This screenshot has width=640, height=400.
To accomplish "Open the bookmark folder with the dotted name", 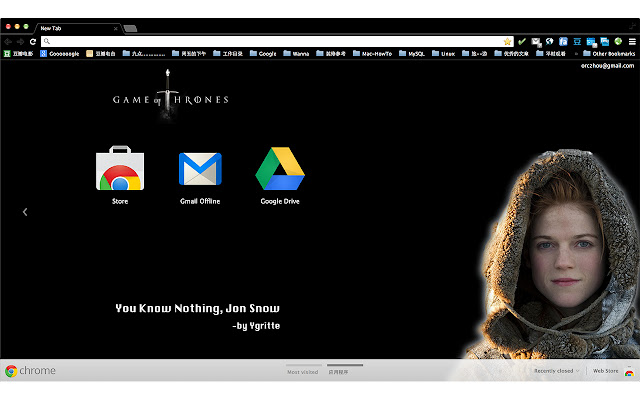I will pyautogui.click(x=144, y=53).
